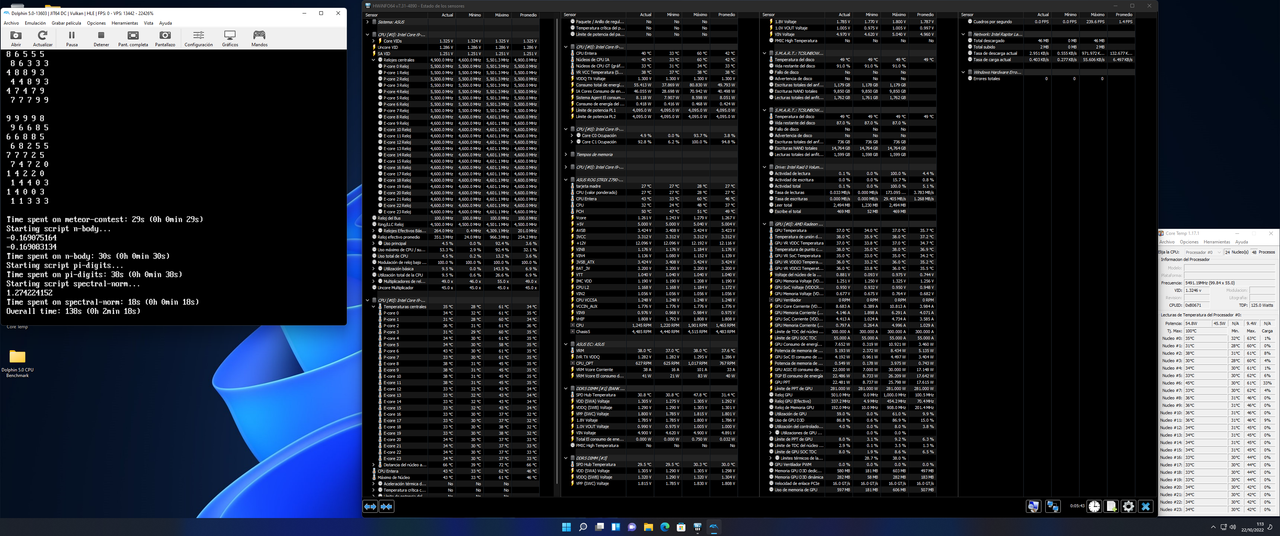
Task: Click Frecuencia value in Core Temp
Action: 1229,283
